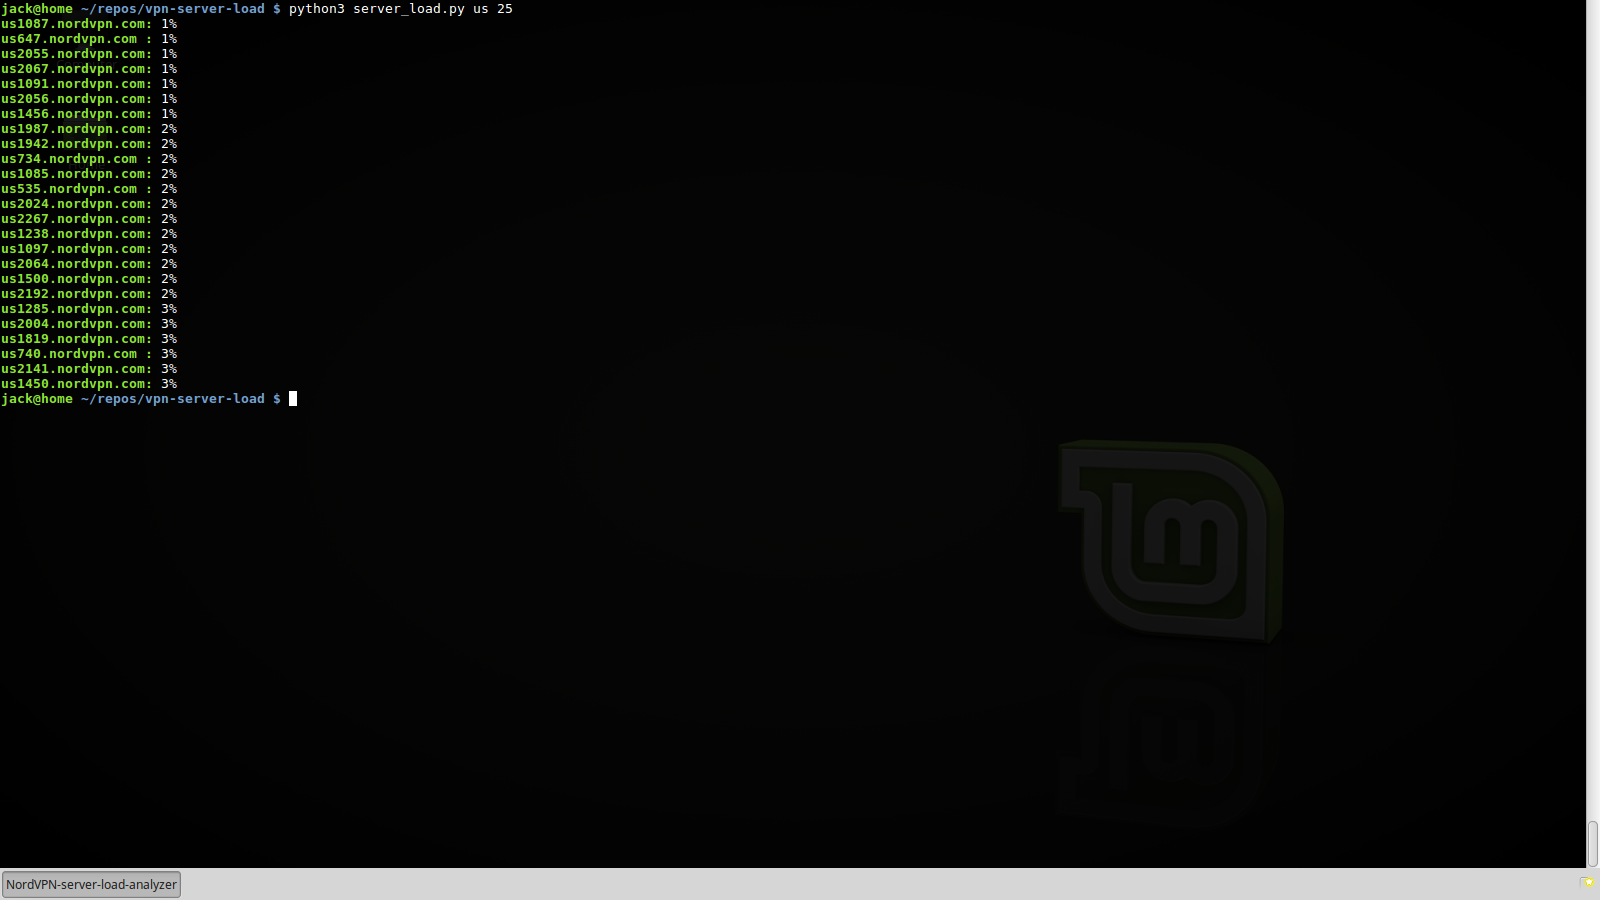Select the line 'us2064.nordvpn.com: 2%'

coord(89,264)
